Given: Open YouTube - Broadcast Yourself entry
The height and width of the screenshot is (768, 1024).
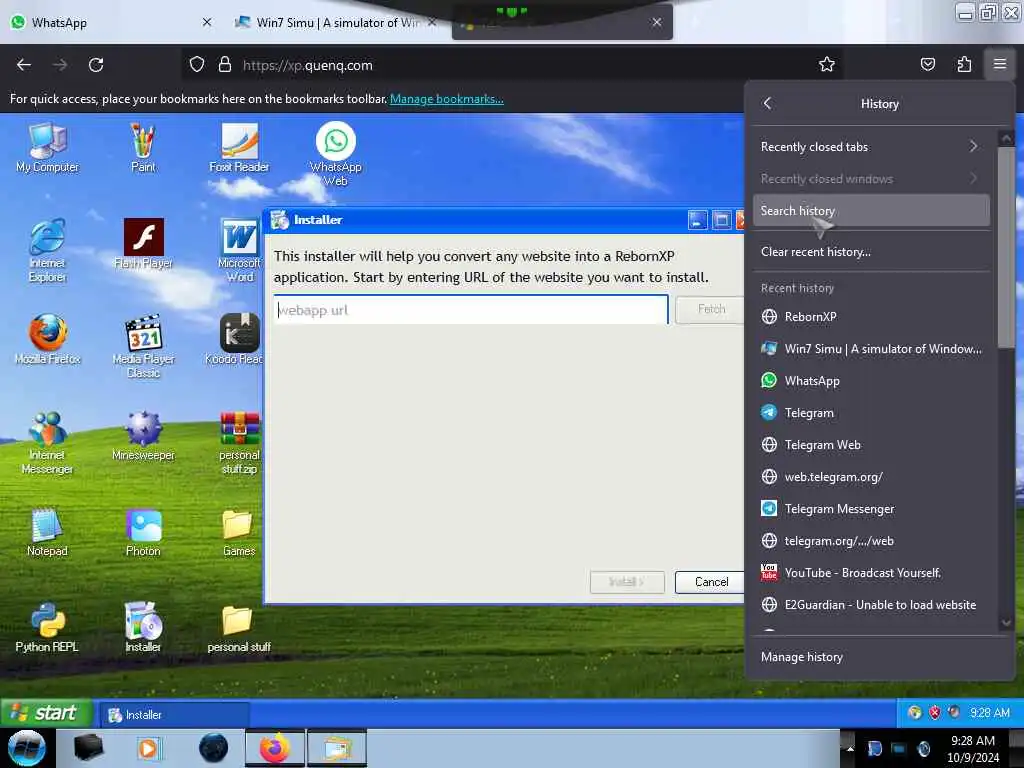Looking at the screenshot, I should click(871, 572).
